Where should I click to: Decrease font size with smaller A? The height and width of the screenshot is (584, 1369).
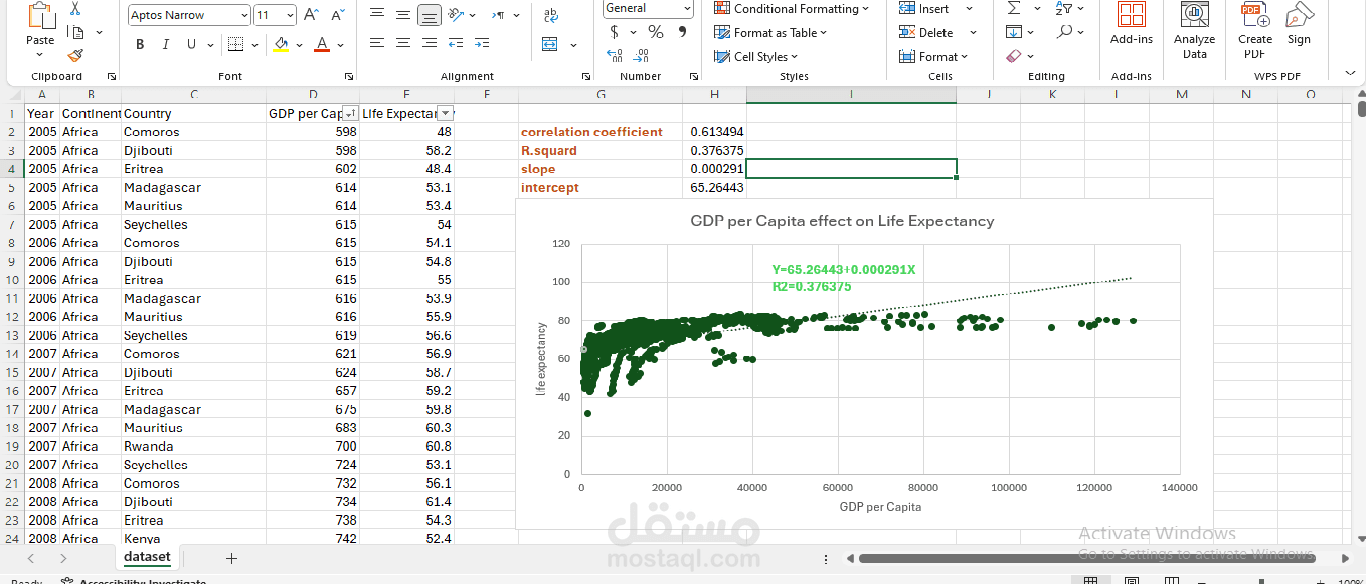click(x=337, y=15)
